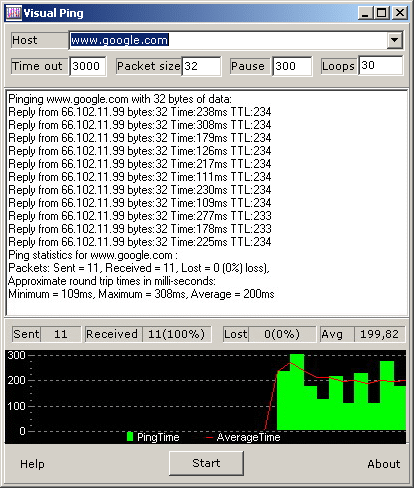Open the Host dropdown arrow
The image size is (414, 488).
click(395, 40)
